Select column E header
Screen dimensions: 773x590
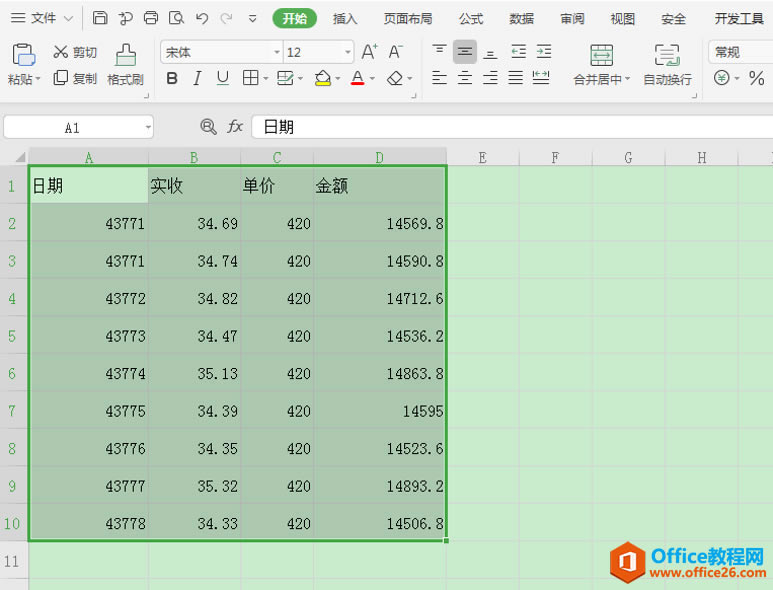483,158
